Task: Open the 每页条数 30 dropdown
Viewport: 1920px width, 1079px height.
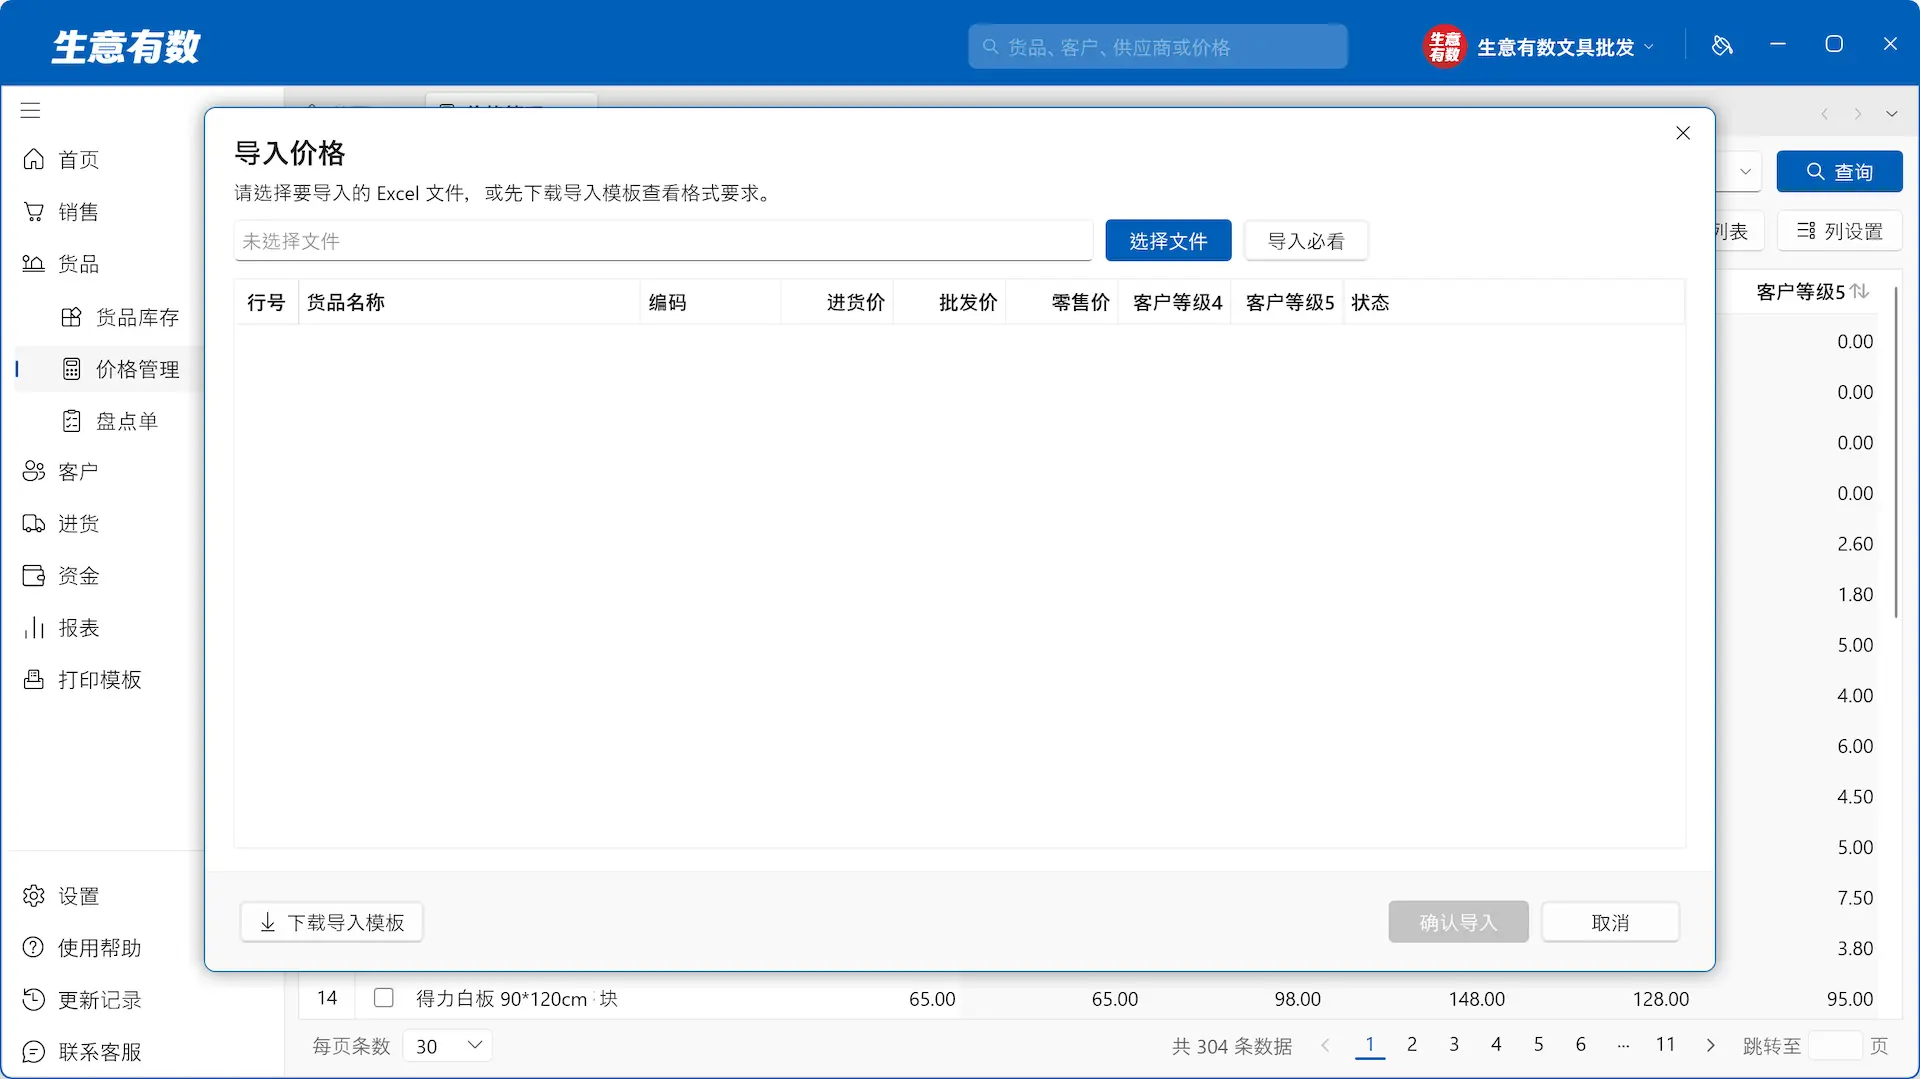Action: [x=448, y=1046]
